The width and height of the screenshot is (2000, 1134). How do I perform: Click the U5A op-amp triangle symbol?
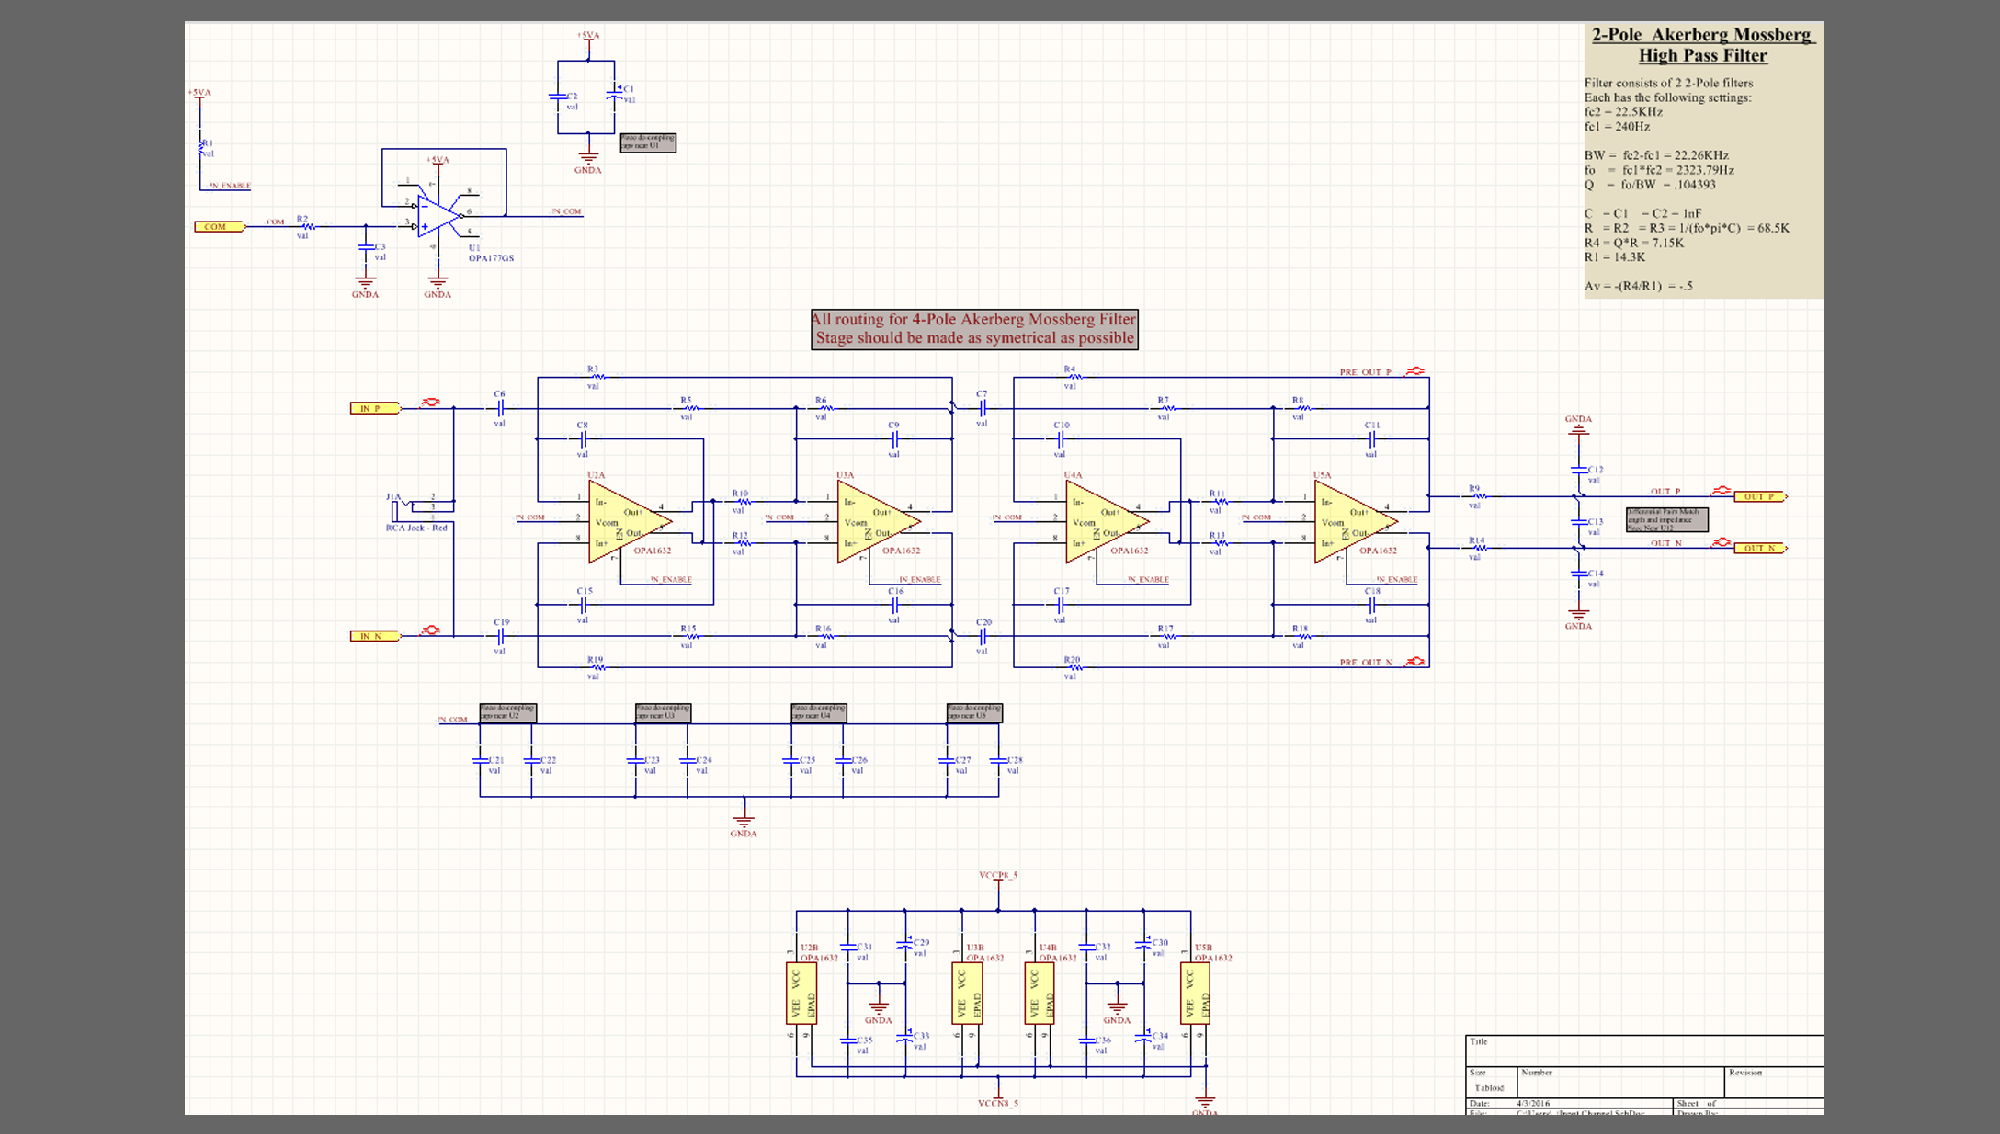(1355, 521)
